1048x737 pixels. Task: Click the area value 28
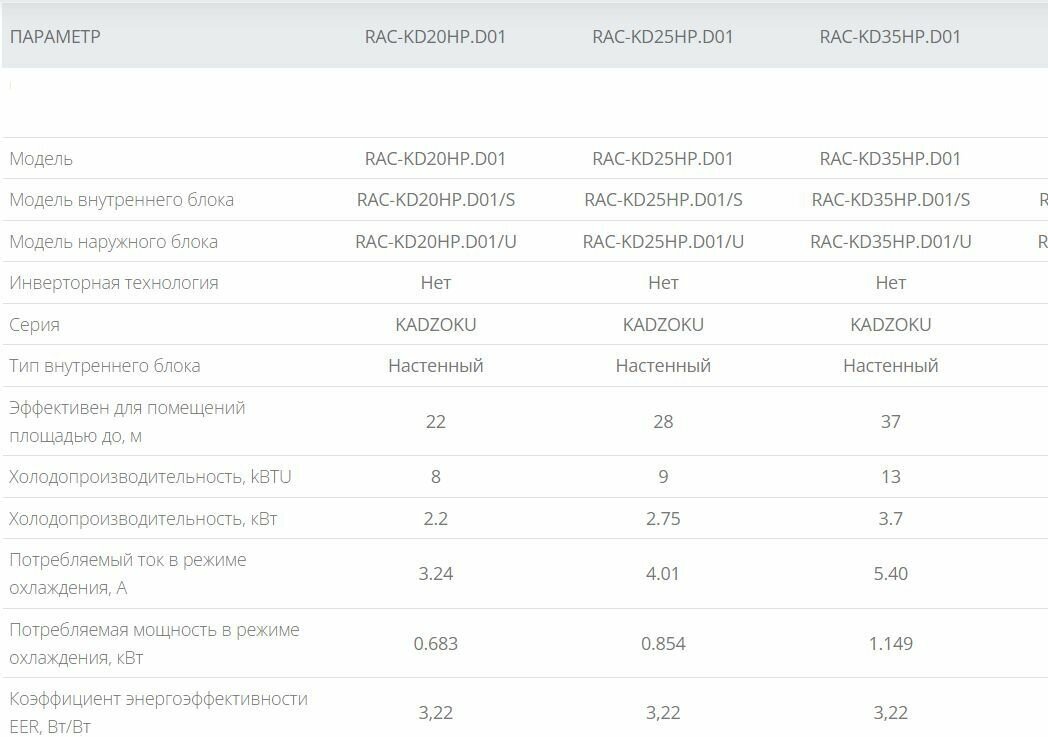click(x=663, y=422)
